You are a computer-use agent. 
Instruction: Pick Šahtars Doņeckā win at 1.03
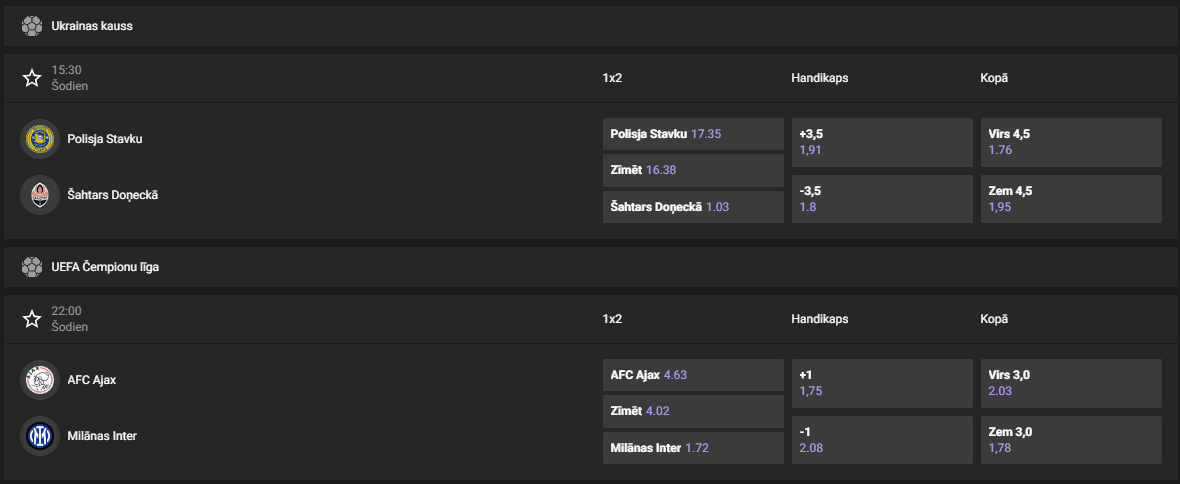pos(693,207)
